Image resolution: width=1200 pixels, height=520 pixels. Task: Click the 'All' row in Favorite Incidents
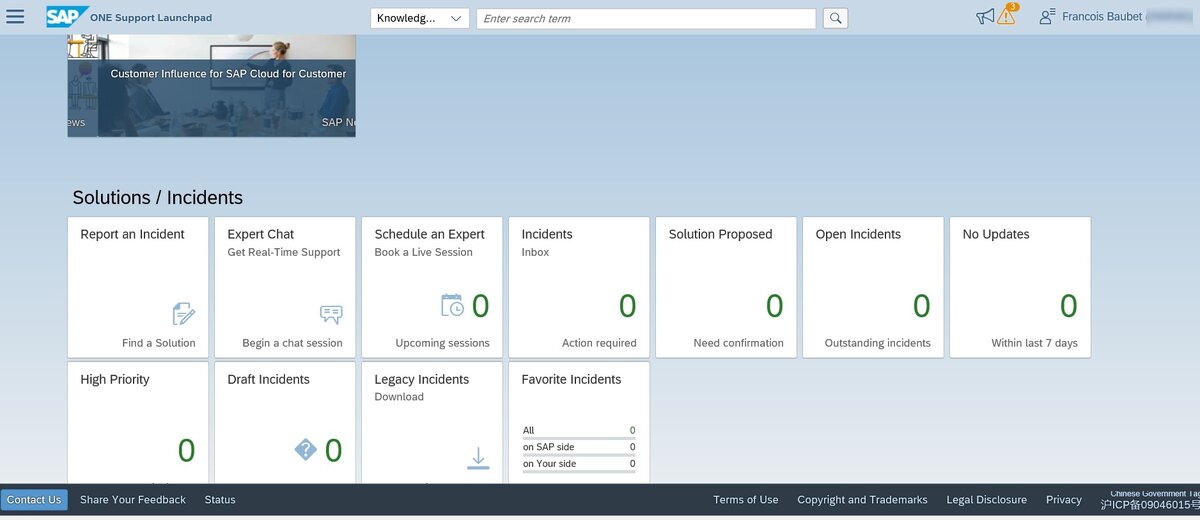tap(579, 430)
